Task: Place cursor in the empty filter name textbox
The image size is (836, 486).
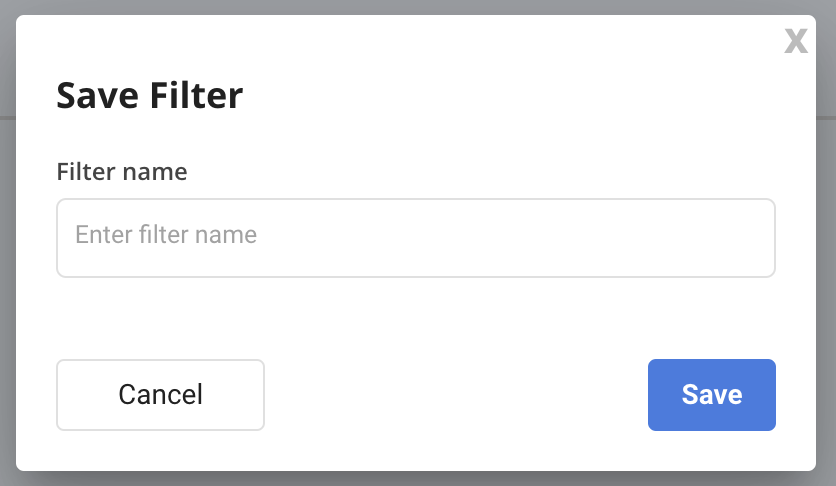Action: pyautogui.click(x=416, y=238)
